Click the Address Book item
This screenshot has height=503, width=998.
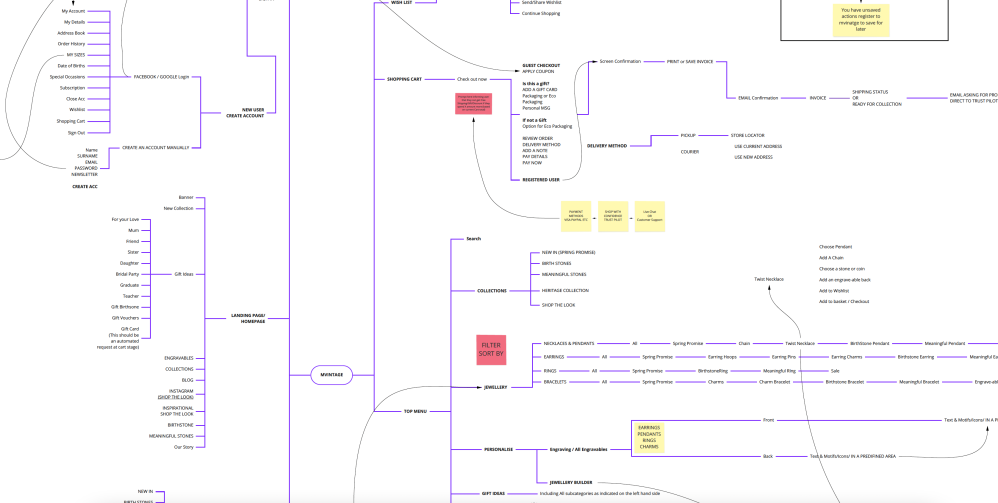click(x=71, y=32)
